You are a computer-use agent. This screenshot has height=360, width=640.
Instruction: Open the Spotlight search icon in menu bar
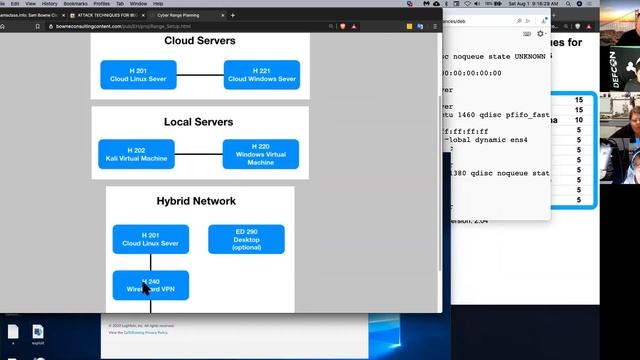[x=568, y=3]
